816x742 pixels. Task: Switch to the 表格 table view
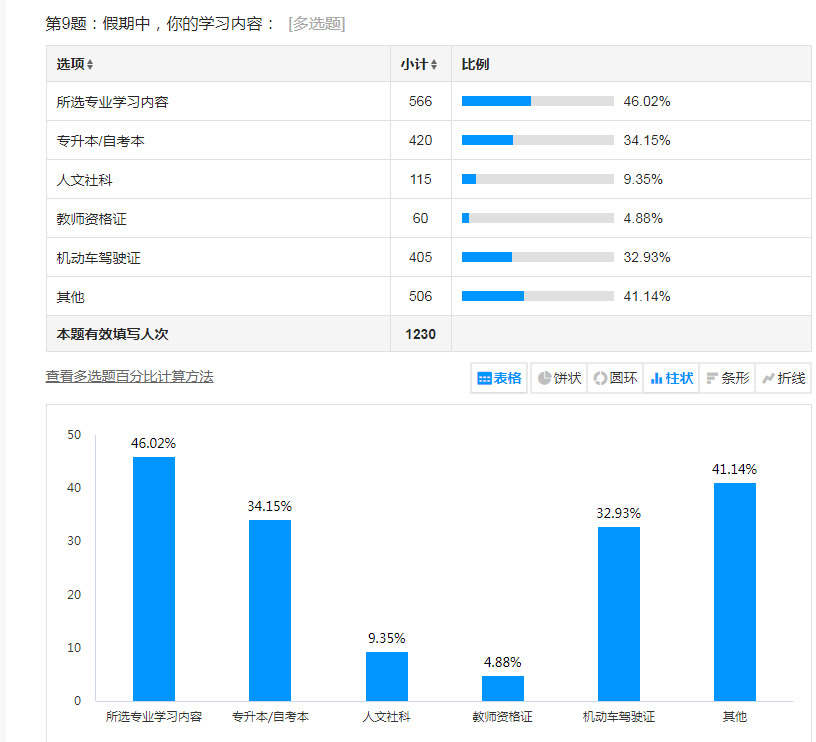(500, 378)
